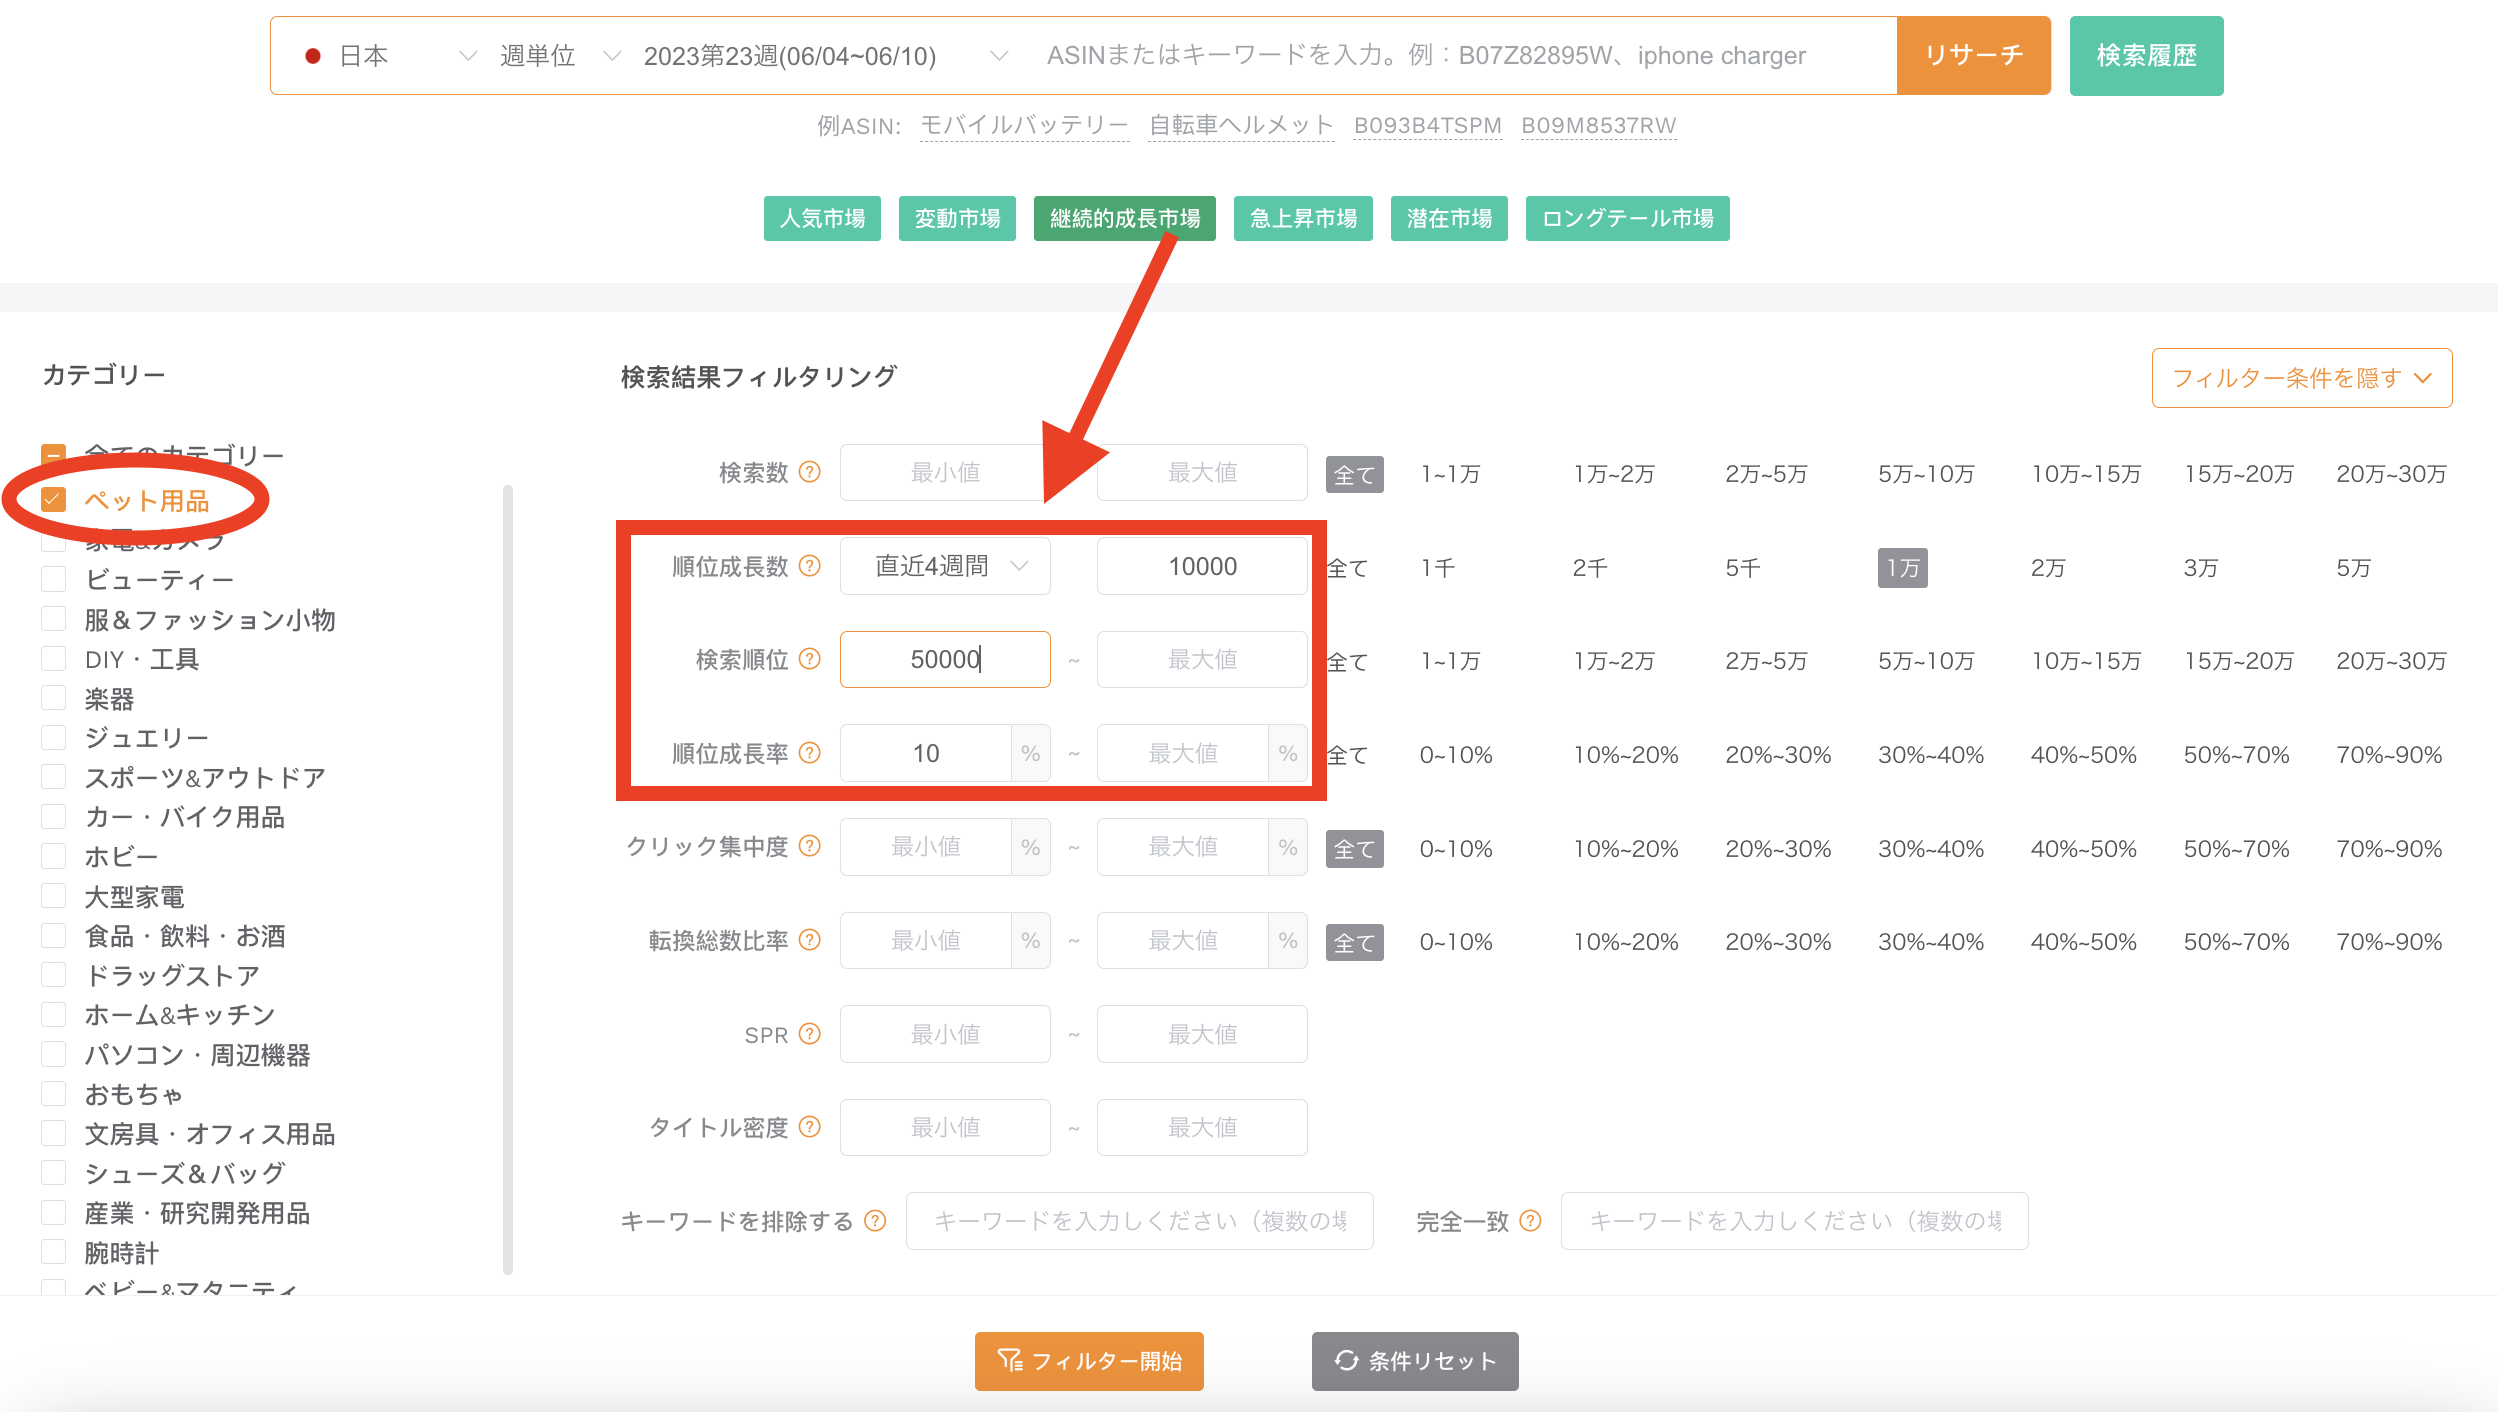Click the orange リサーチ button

pyautogui.click(x=1973, y=56)
